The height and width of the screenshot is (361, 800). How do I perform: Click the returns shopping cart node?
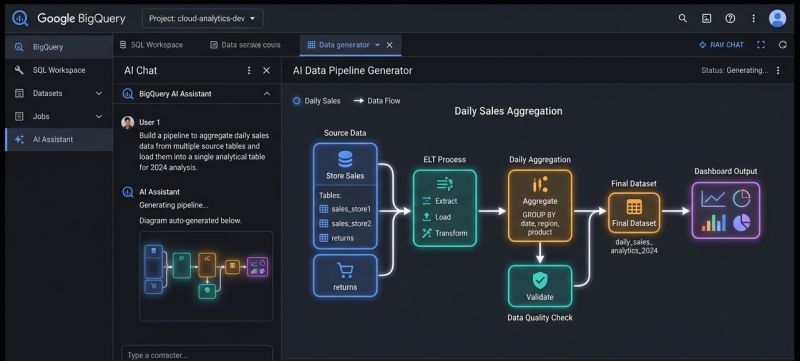[x=345, y=275]
